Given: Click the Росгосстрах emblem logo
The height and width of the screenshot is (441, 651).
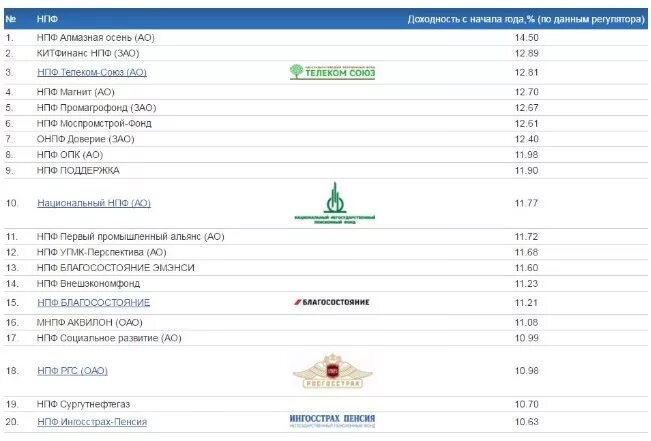Looking at the screenshot, I should coord(333,371).
